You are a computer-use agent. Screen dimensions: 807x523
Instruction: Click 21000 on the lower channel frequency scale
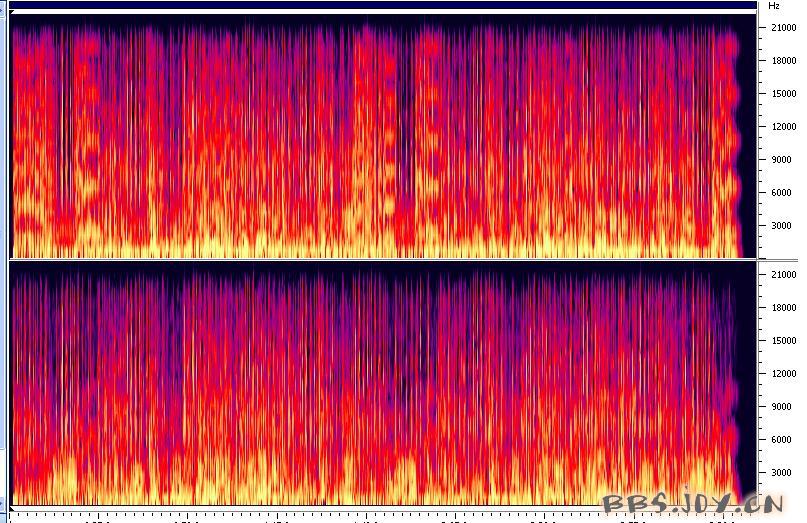(784, 275)
